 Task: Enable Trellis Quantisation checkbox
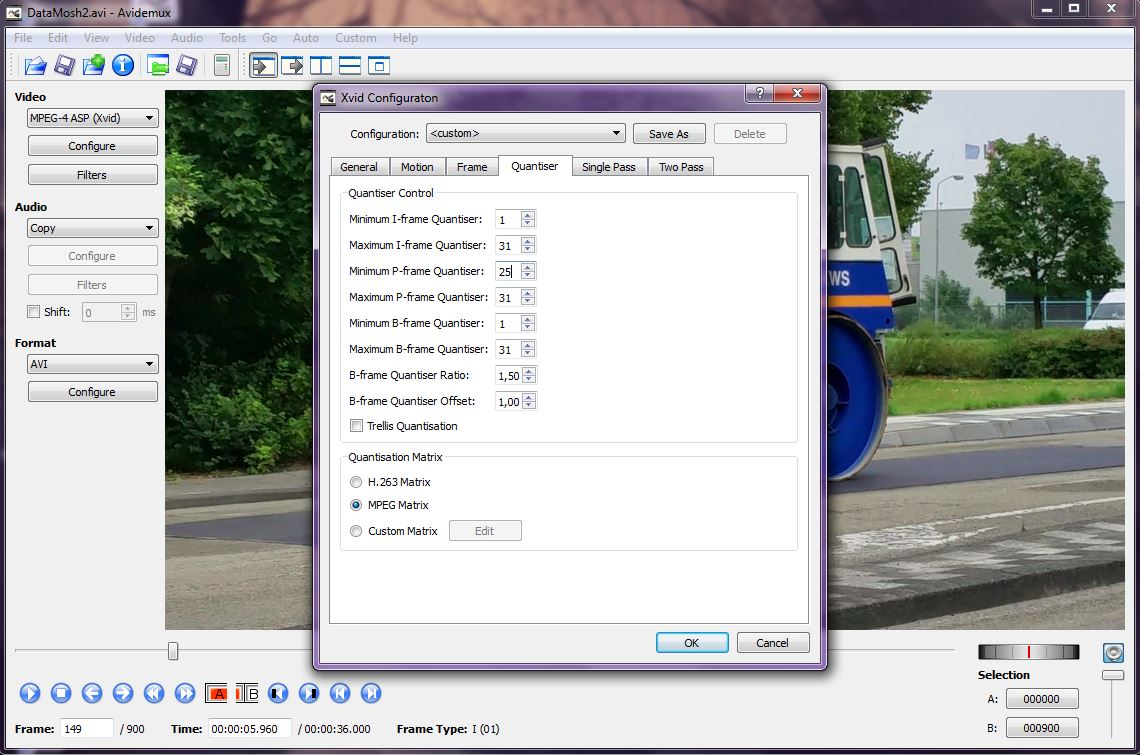point(356,426)
